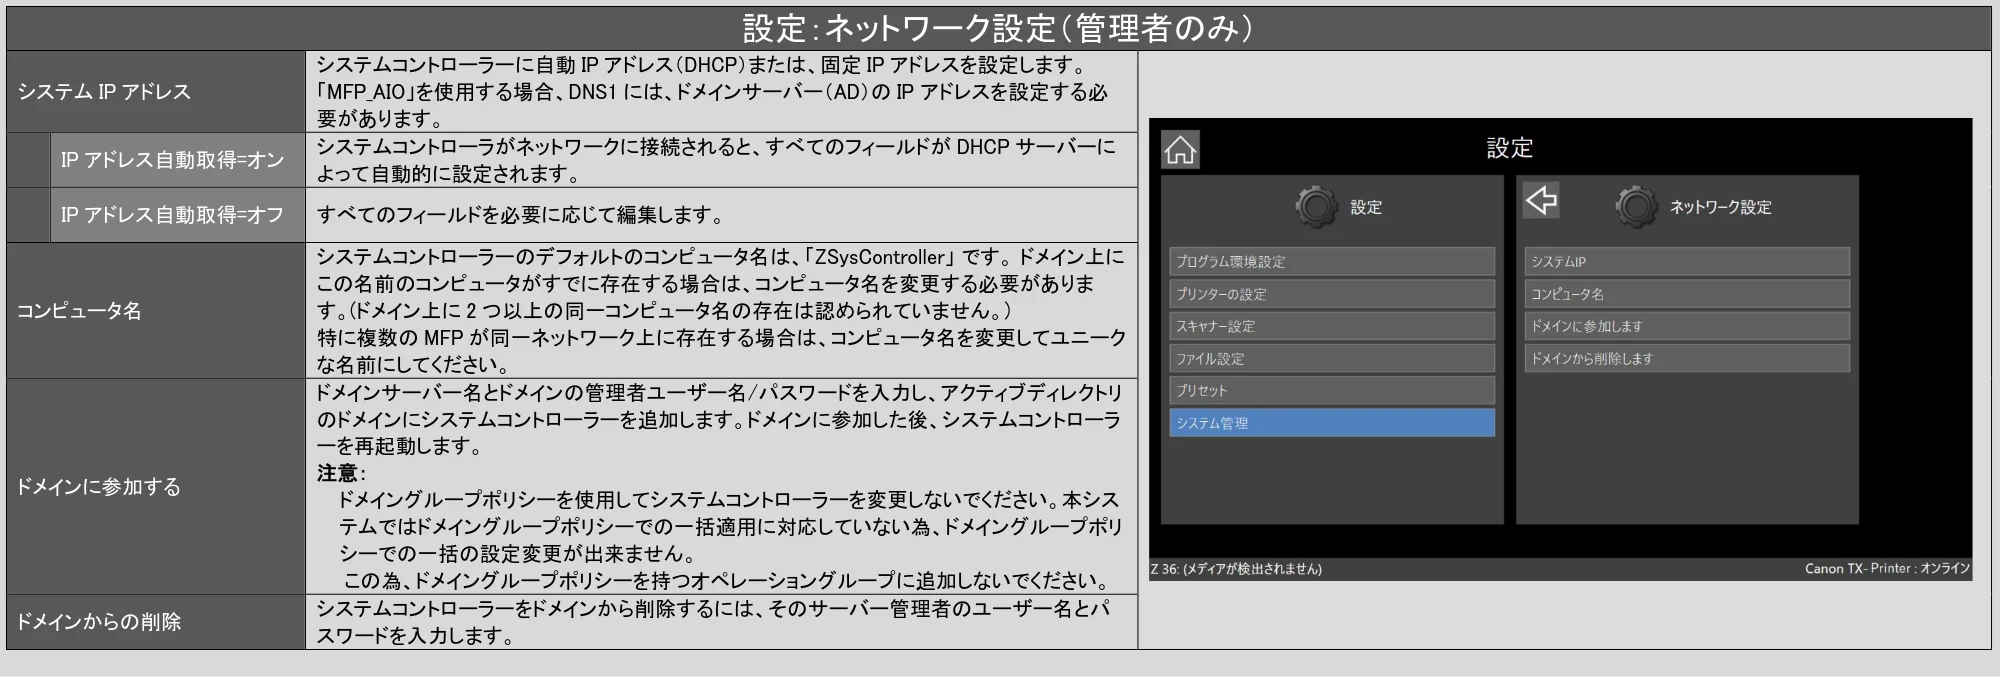
Task: Click the page title 設定：ネットワーク設定（管理者のみ）
Action: (998, 28)
